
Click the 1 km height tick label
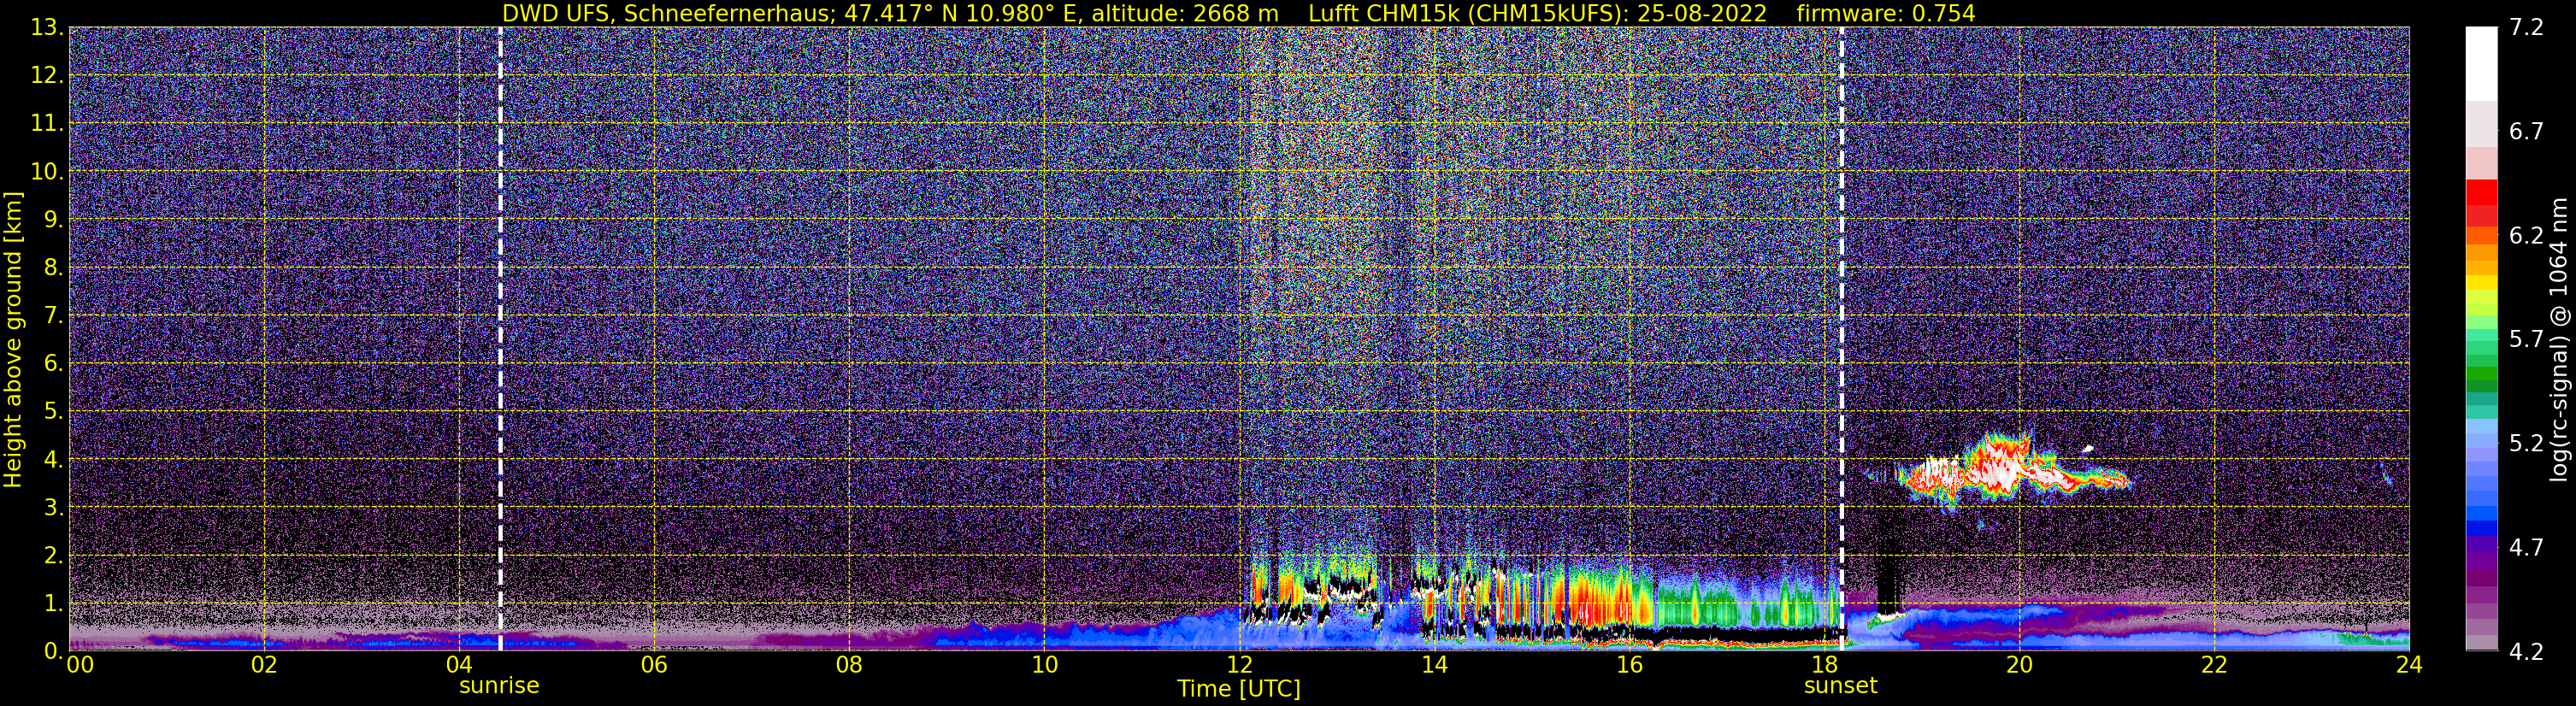54,603
